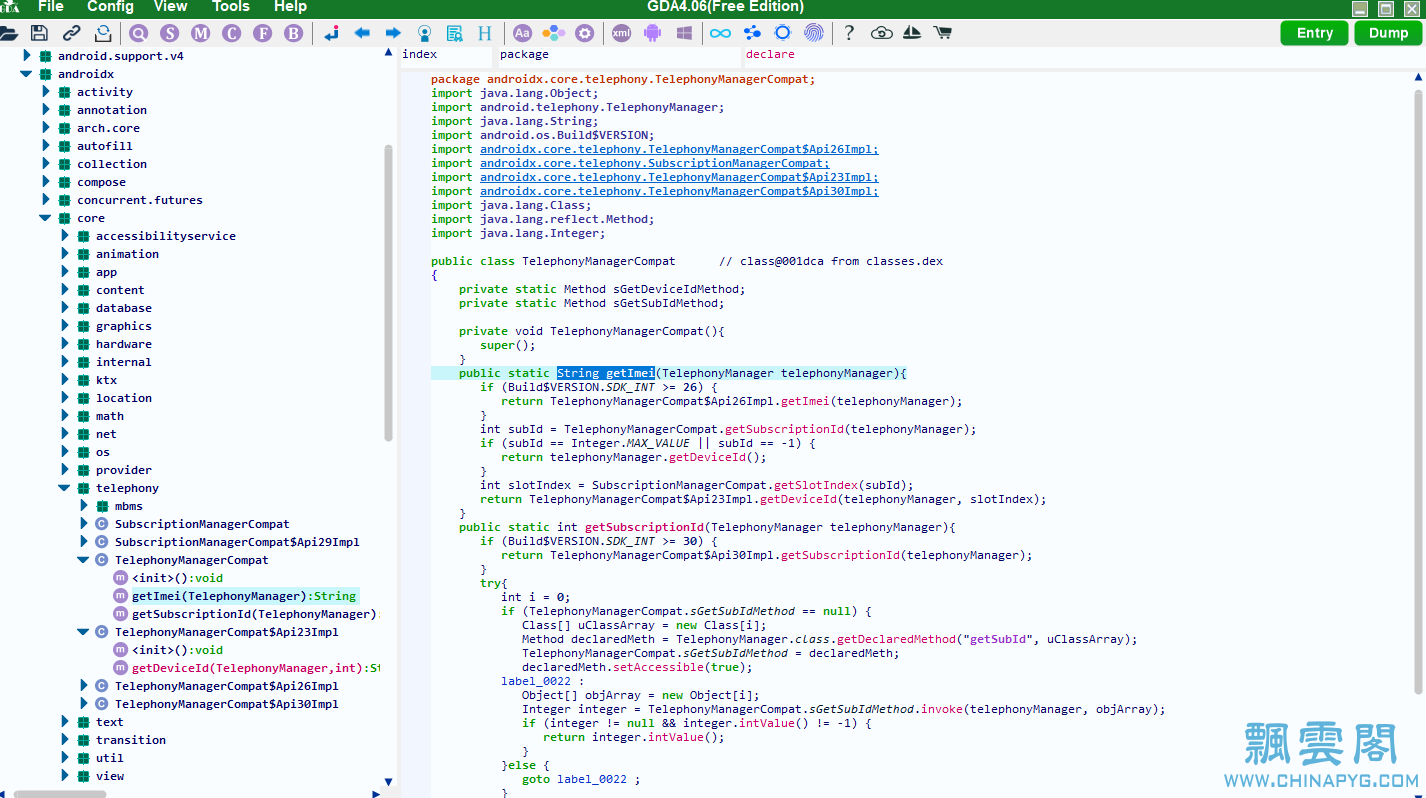Image resolution: width=1426 pixels, height=798 pixels.
Task: Open the Config menu
Action: [x=110, y=7]
